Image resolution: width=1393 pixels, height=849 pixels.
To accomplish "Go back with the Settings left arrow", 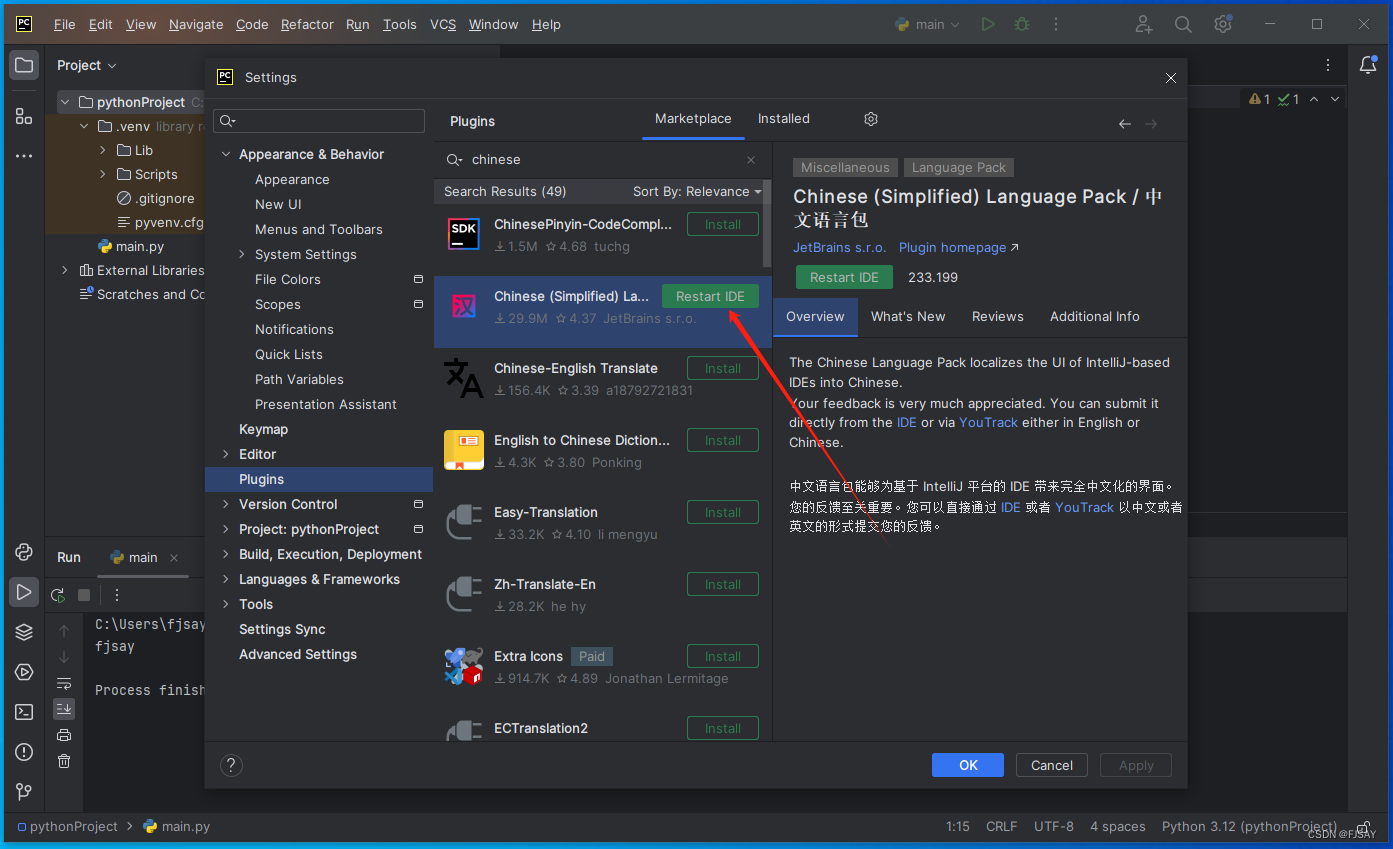I will tap(1125, 124).
